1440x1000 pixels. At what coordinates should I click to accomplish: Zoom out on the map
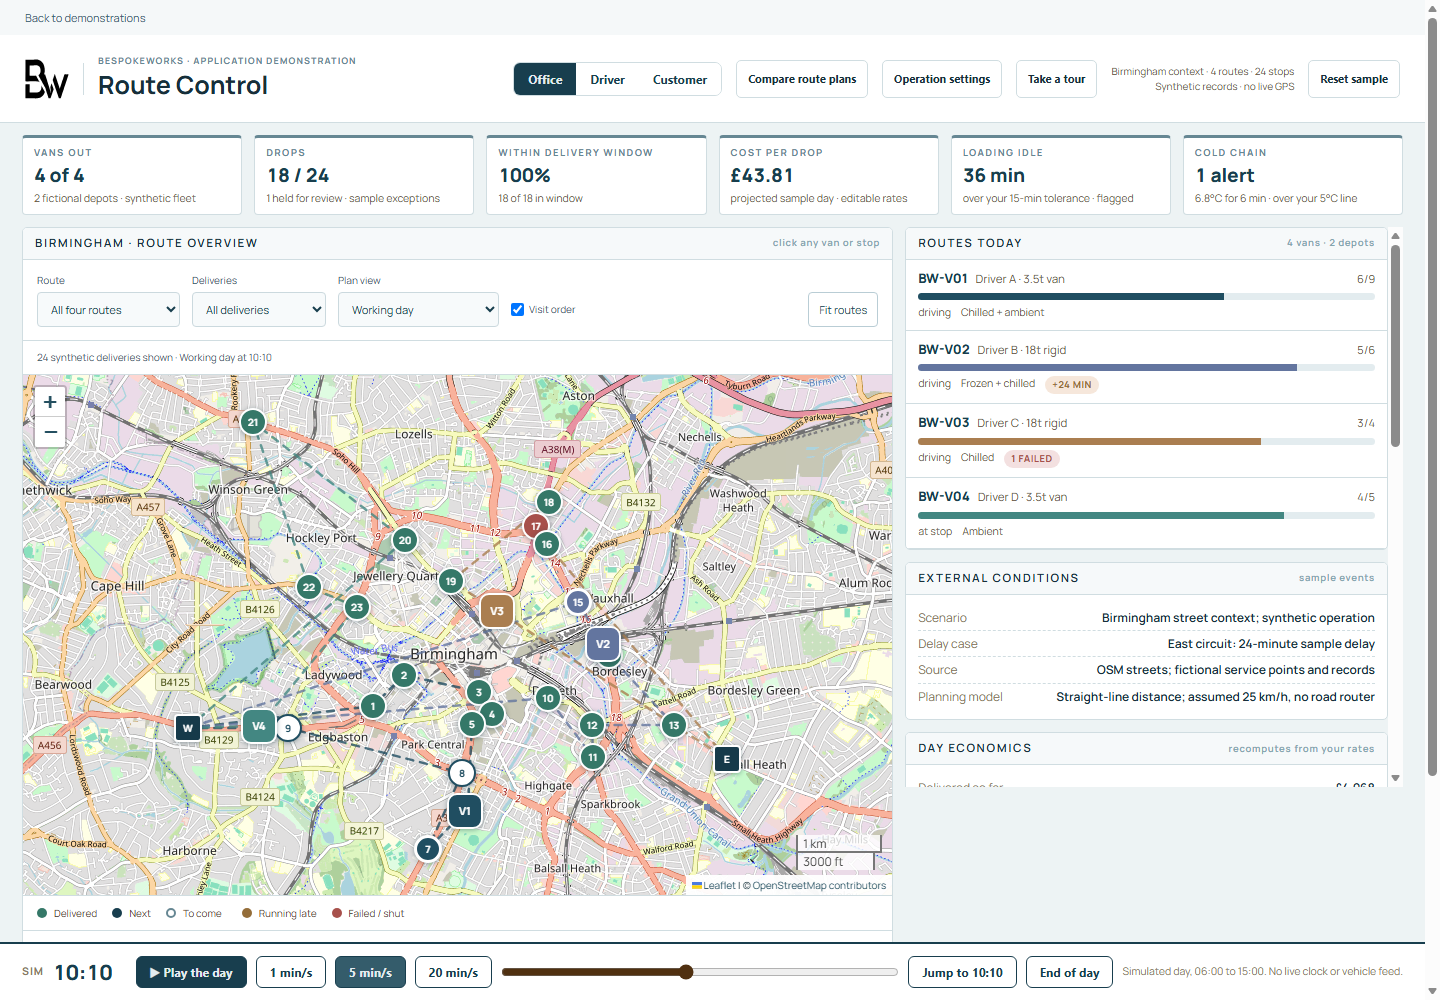pos(50,432)
